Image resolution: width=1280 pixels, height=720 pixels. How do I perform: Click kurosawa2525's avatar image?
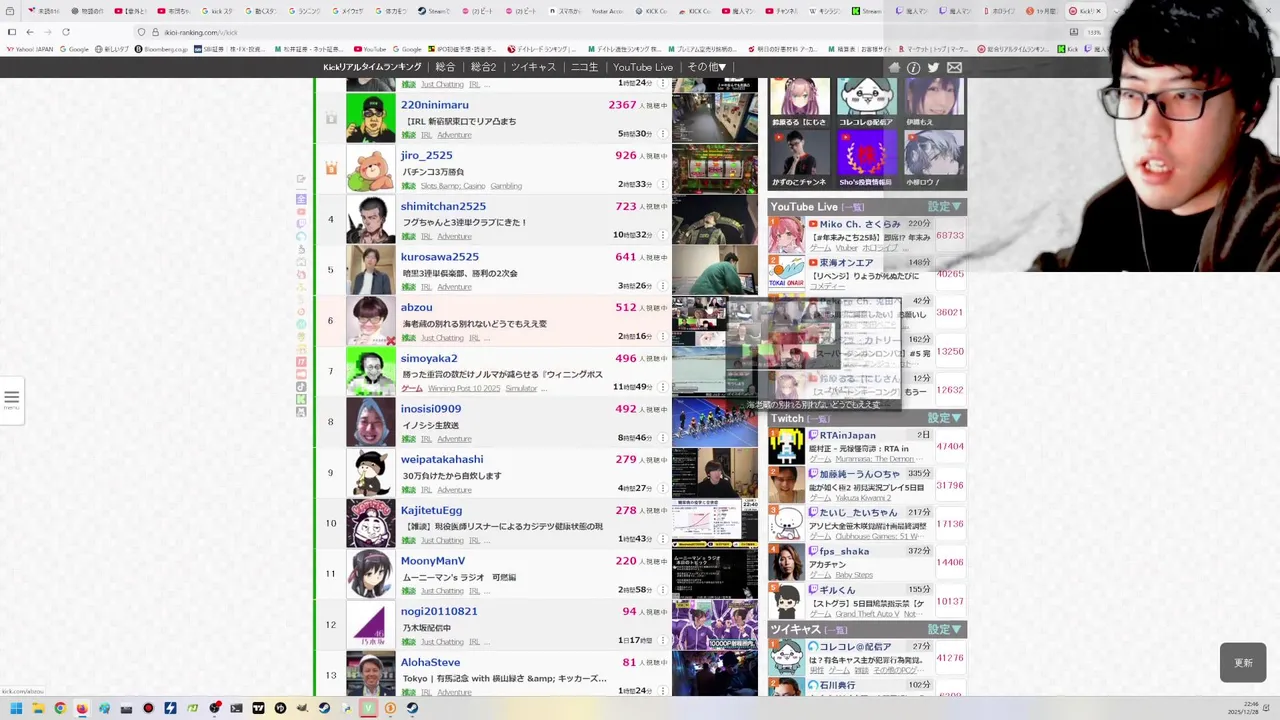coord(371,270)
